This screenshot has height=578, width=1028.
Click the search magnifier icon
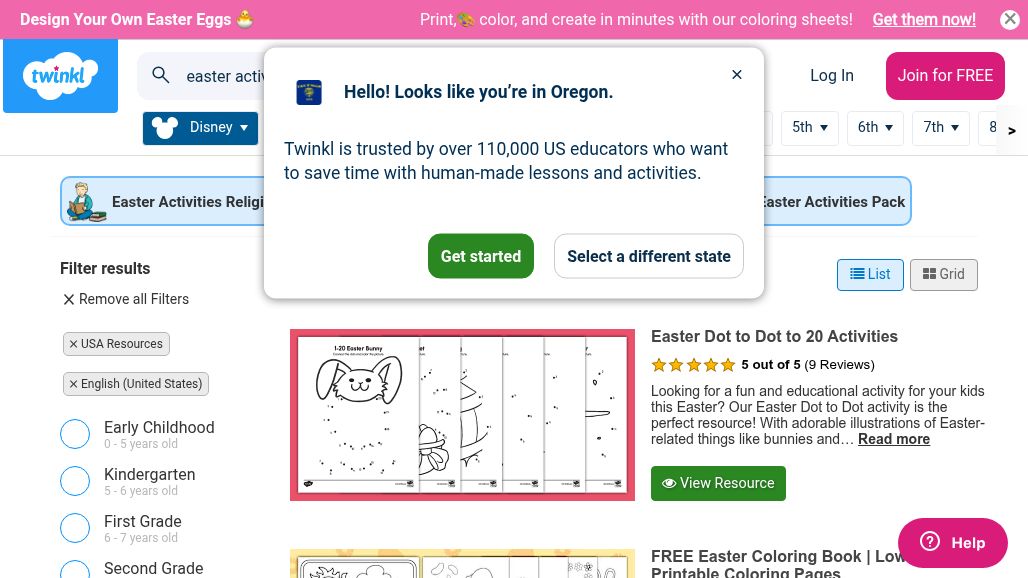point(161,75)
